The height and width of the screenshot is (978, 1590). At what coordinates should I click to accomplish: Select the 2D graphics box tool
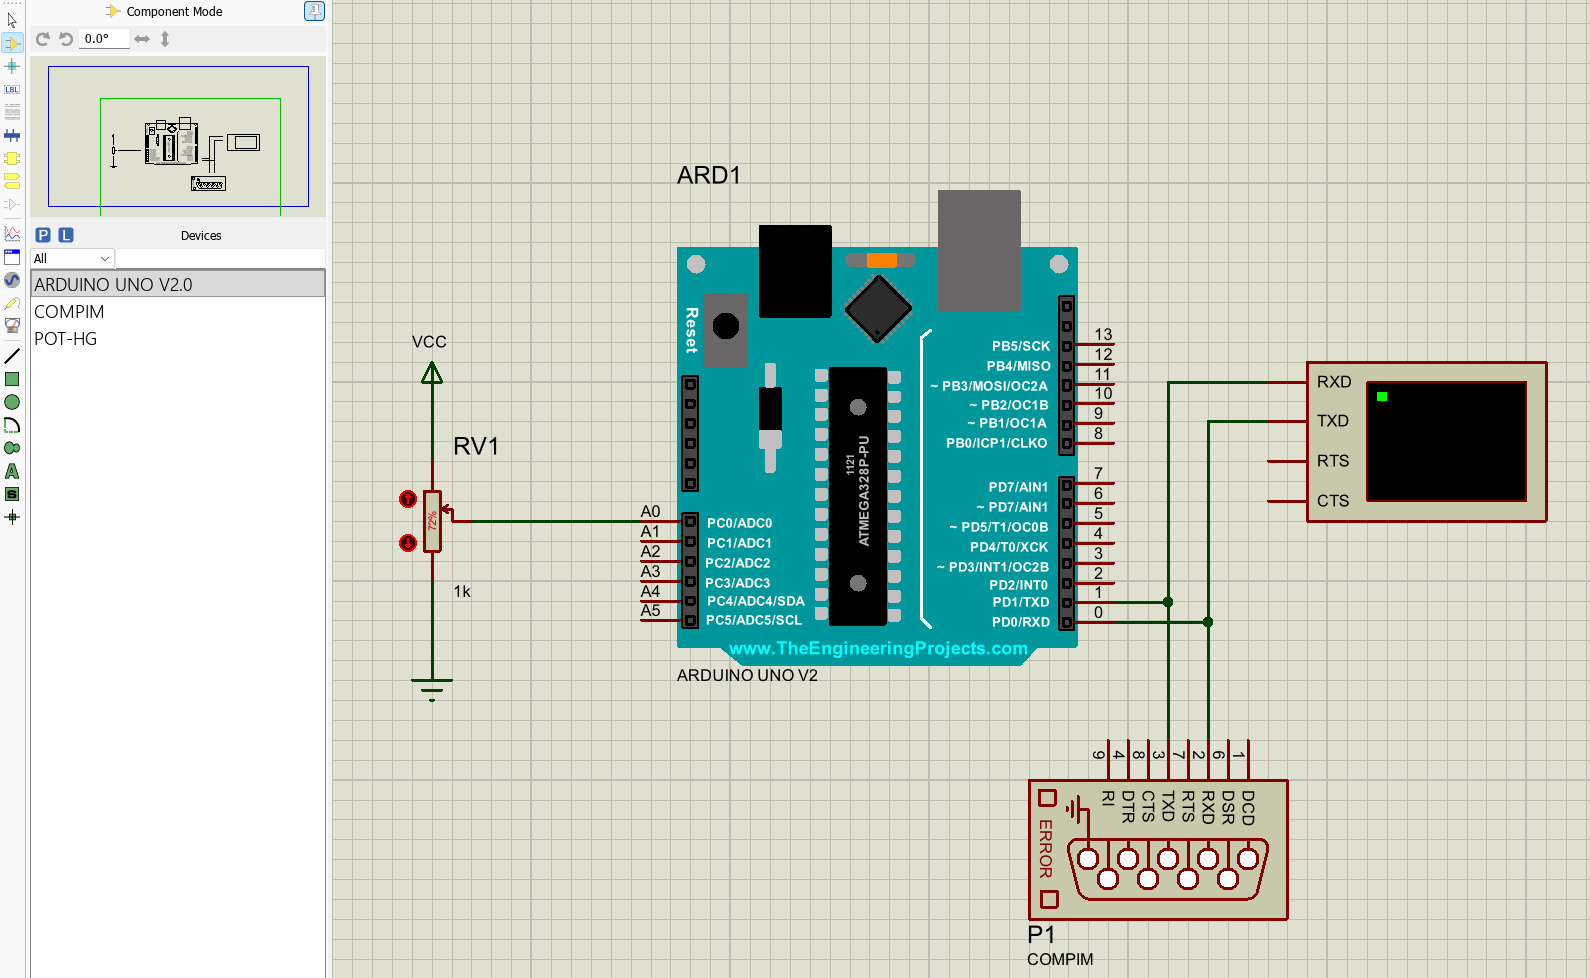[x=12, y=379]
